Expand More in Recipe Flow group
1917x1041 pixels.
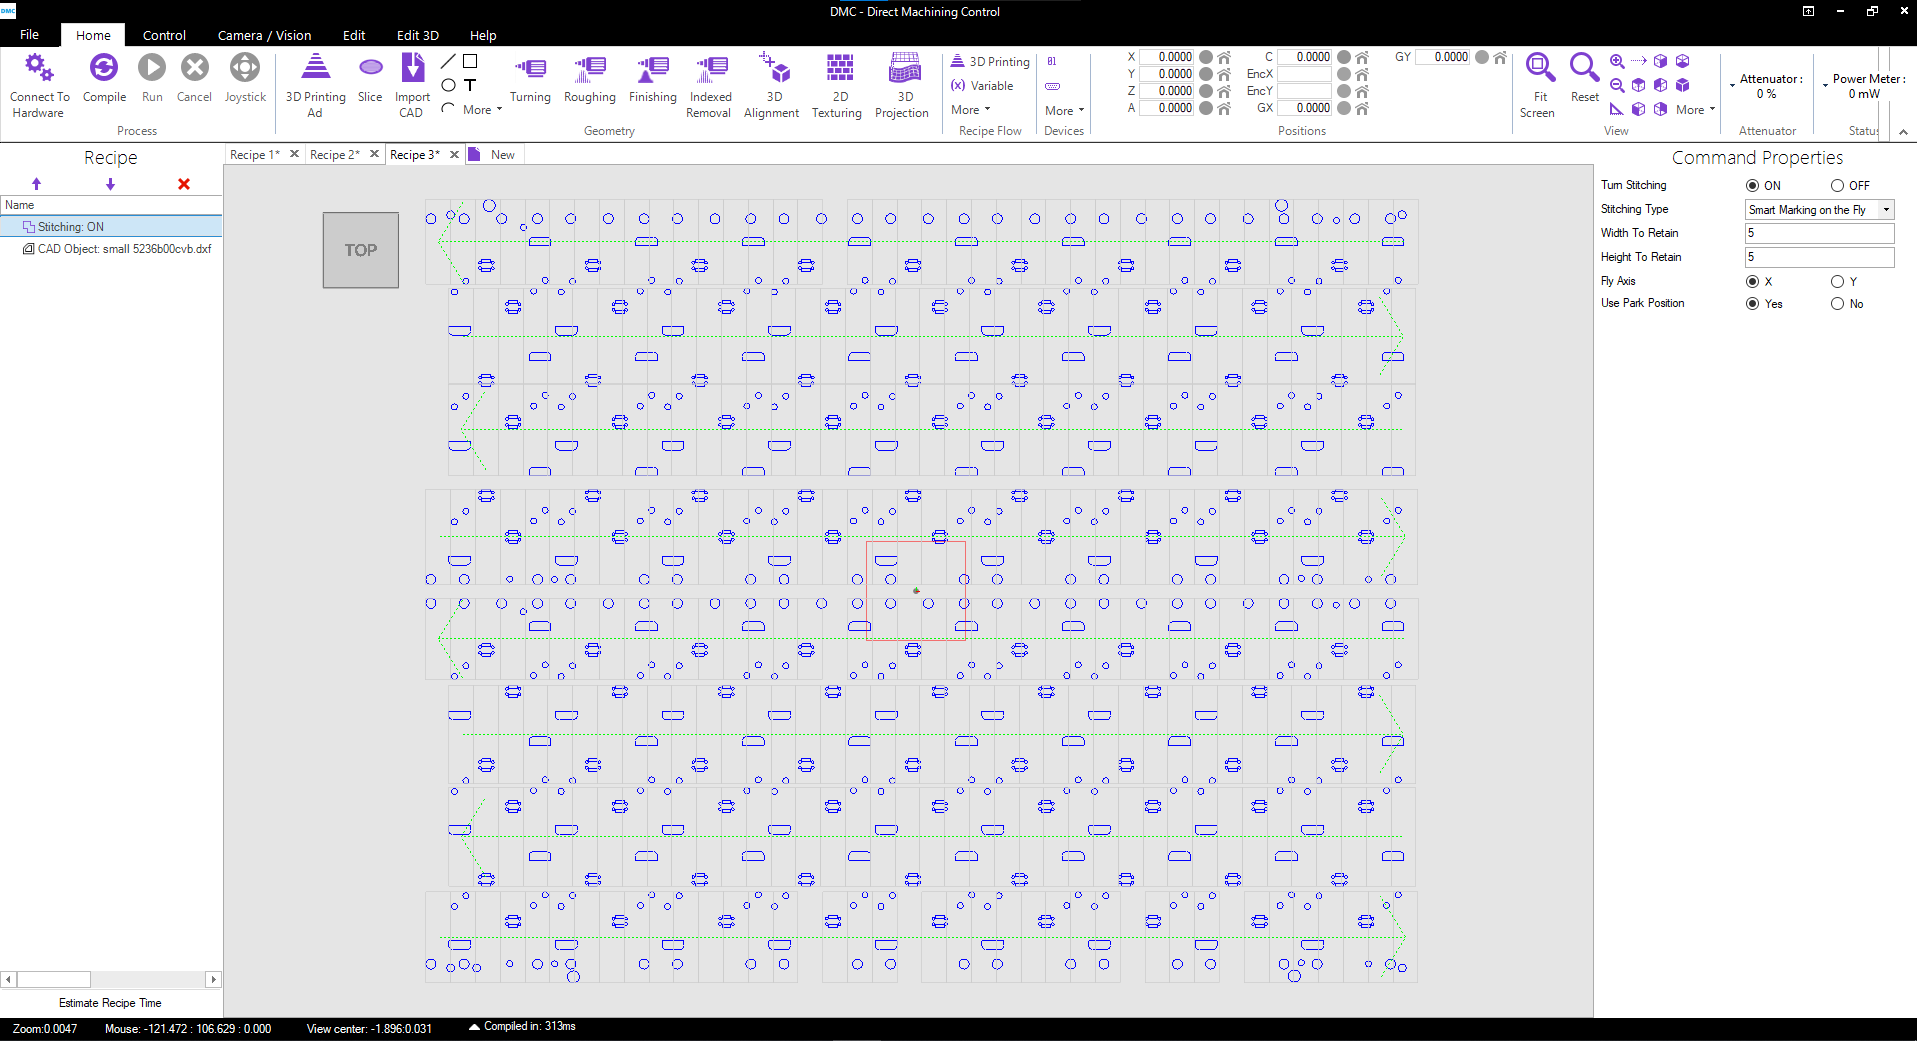click(970, 110)
